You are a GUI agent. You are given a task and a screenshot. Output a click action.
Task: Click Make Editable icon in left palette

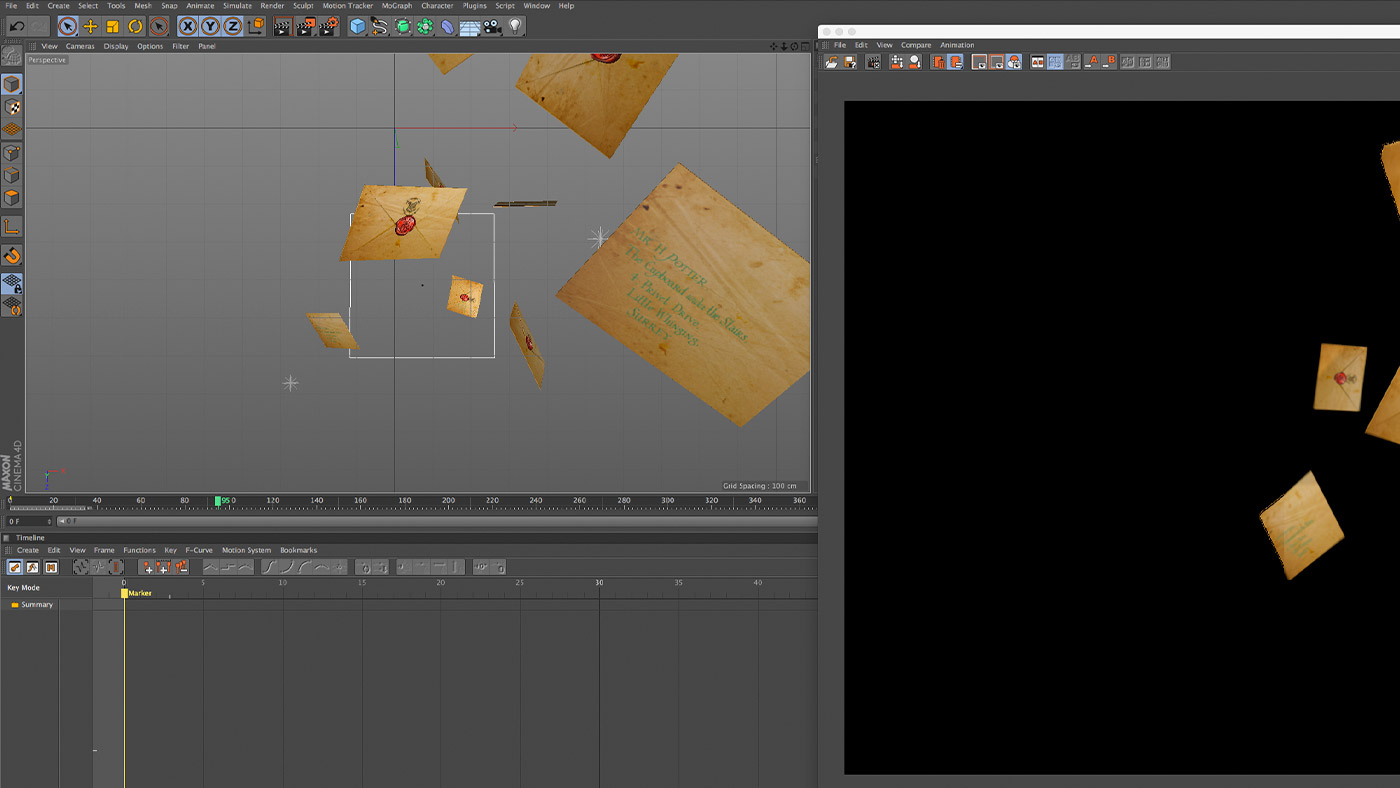click(12, 56)
